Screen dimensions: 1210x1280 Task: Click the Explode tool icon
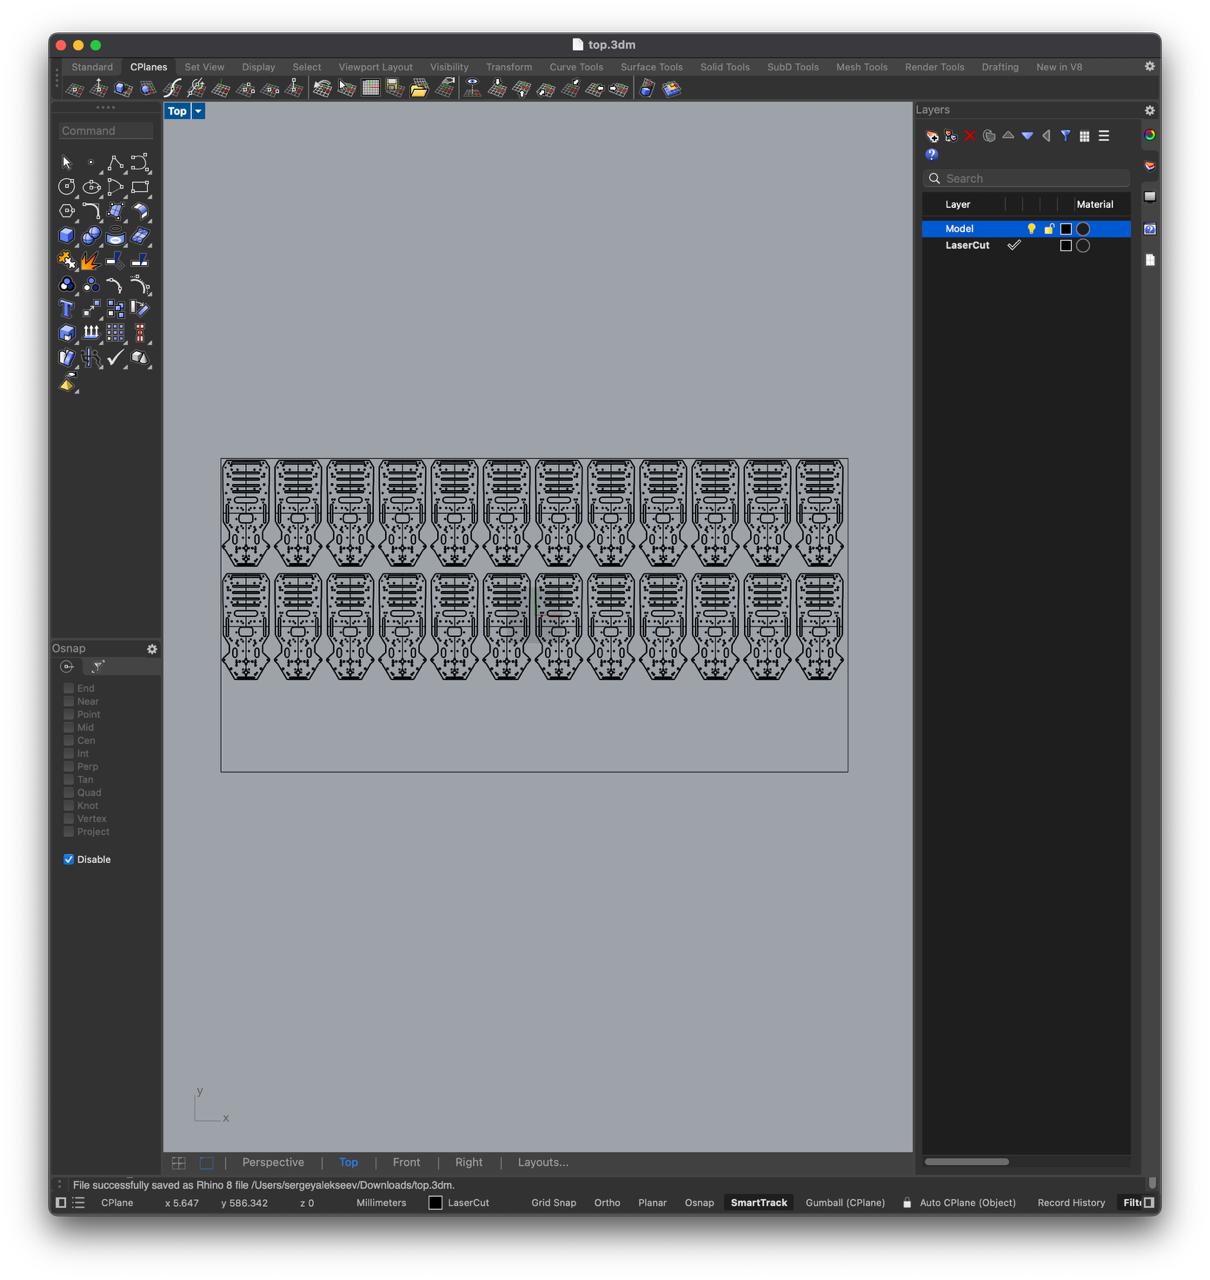tap(91, 261)
